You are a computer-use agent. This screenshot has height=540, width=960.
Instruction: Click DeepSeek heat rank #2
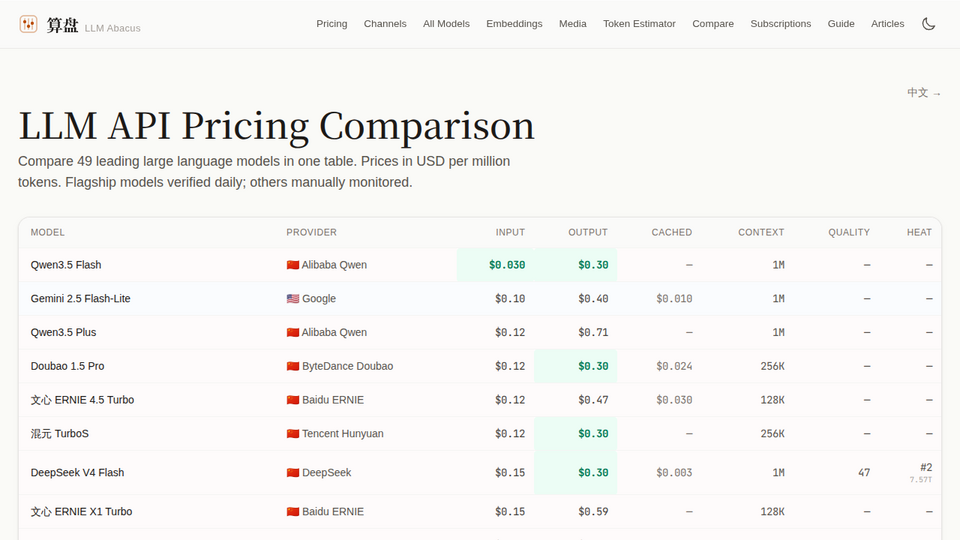(x=926, y=467)
